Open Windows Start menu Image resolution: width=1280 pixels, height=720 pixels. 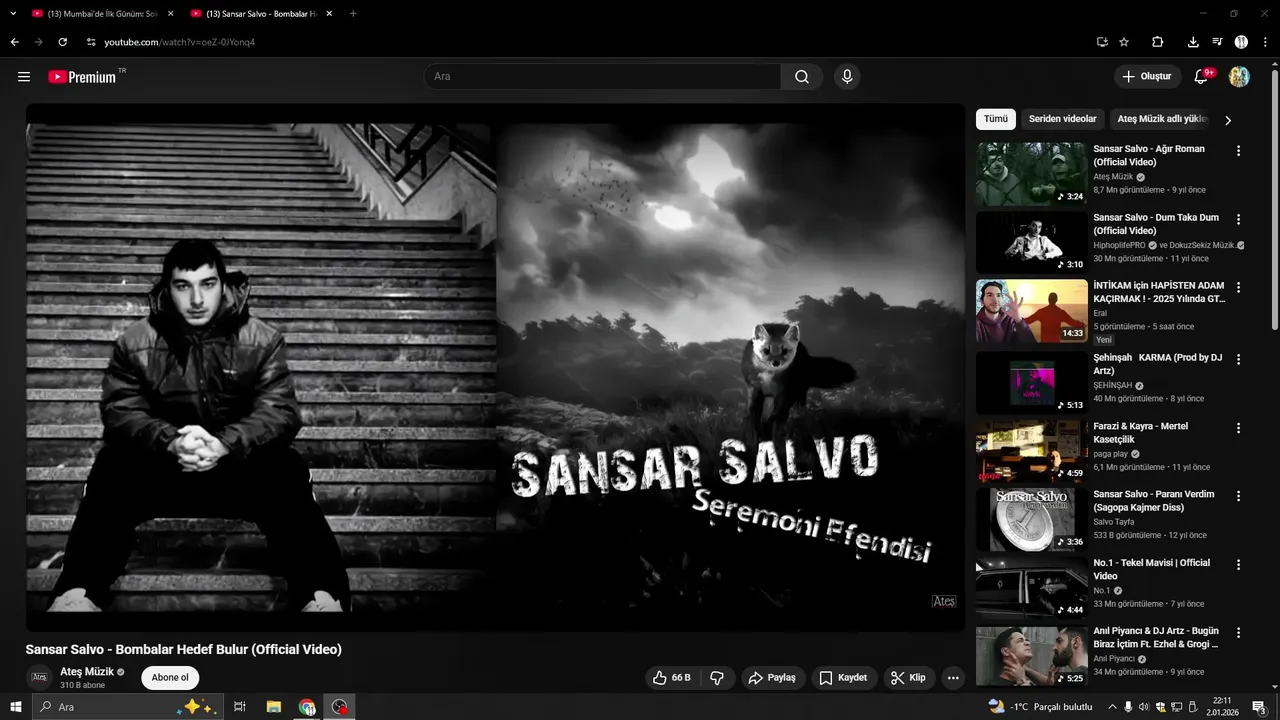point(15,707)
